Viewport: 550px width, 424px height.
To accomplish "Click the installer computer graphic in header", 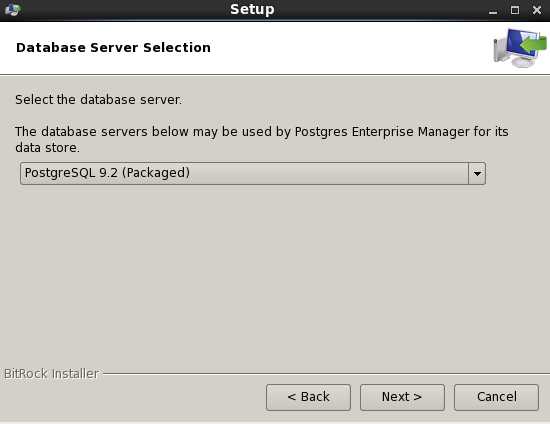I will [520, 48].
